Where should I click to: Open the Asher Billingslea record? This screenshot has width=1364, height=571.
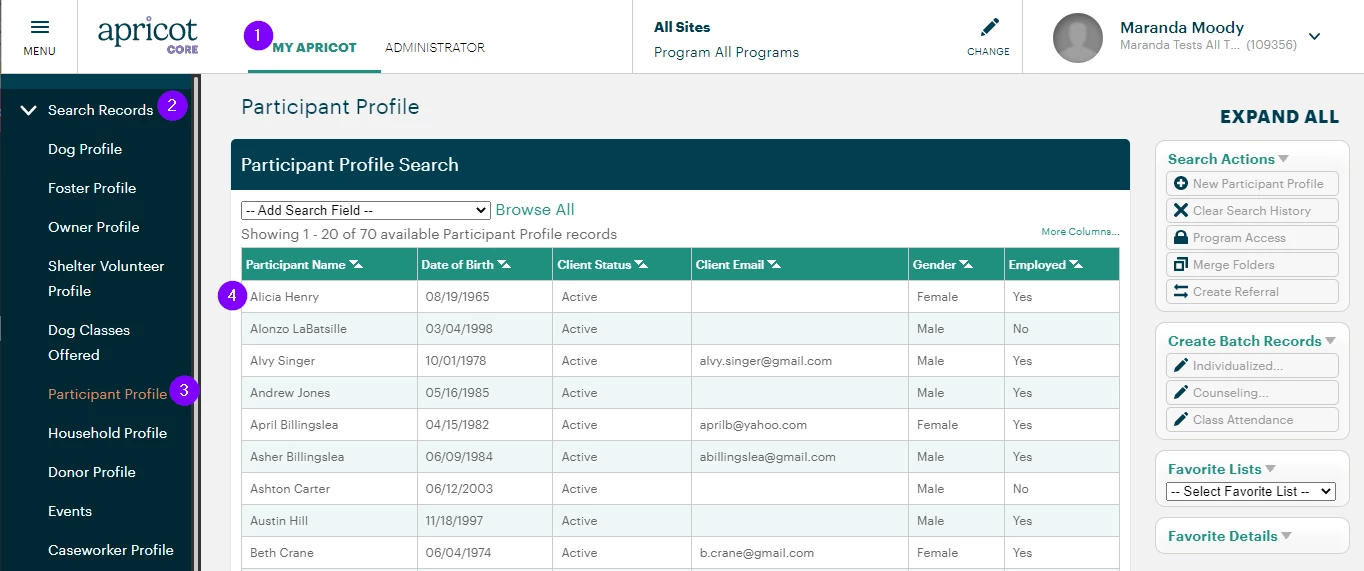pos(297,457)
